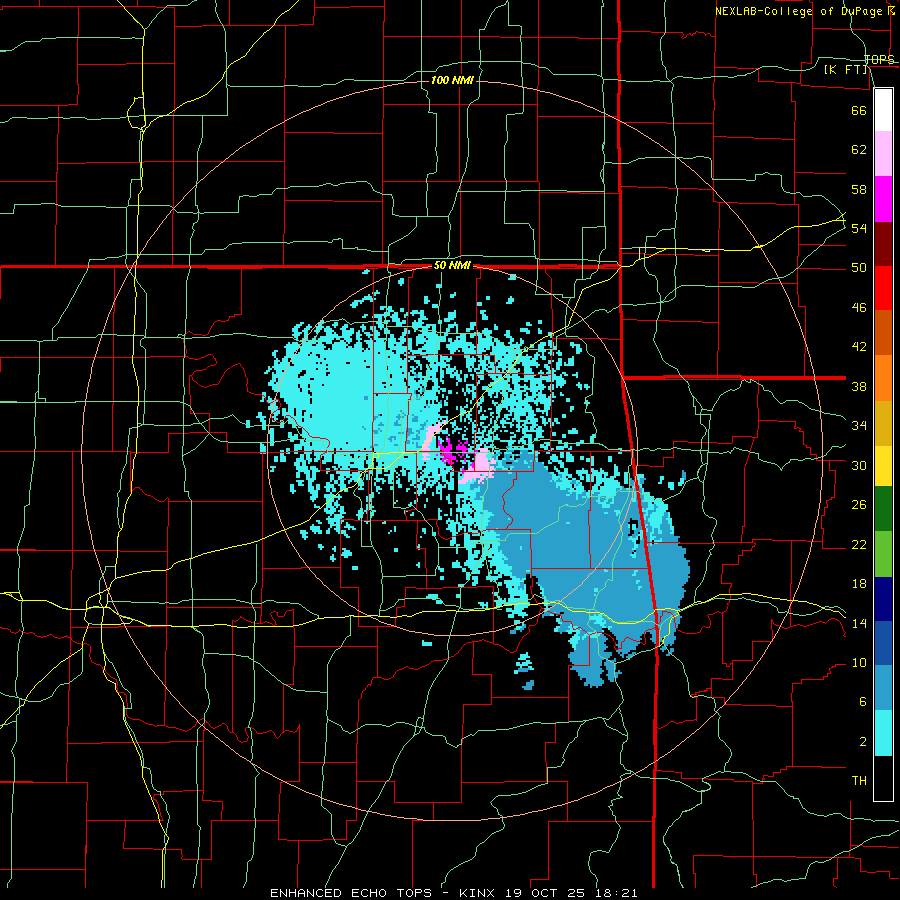Click the cyan 2 kft legend swatch

[x=883, y=733]
